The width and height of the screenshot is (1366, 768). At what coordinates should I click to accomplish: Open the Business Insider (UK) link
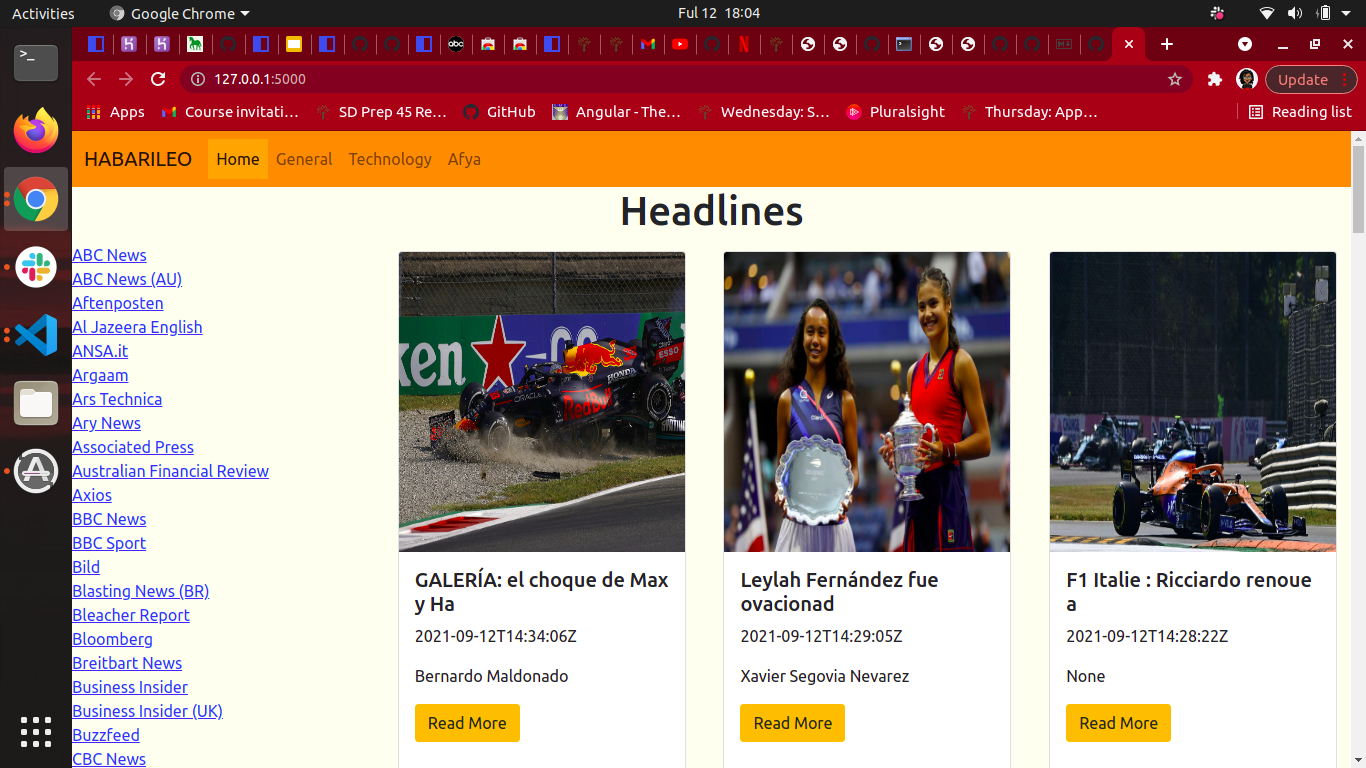pyautogui.click(x=147, y=711)
